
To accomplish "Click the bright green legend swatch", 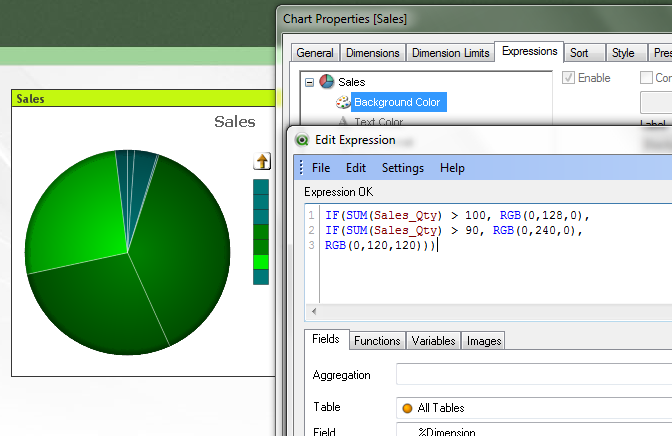I will pyautogui.click(x=261, y=262).
